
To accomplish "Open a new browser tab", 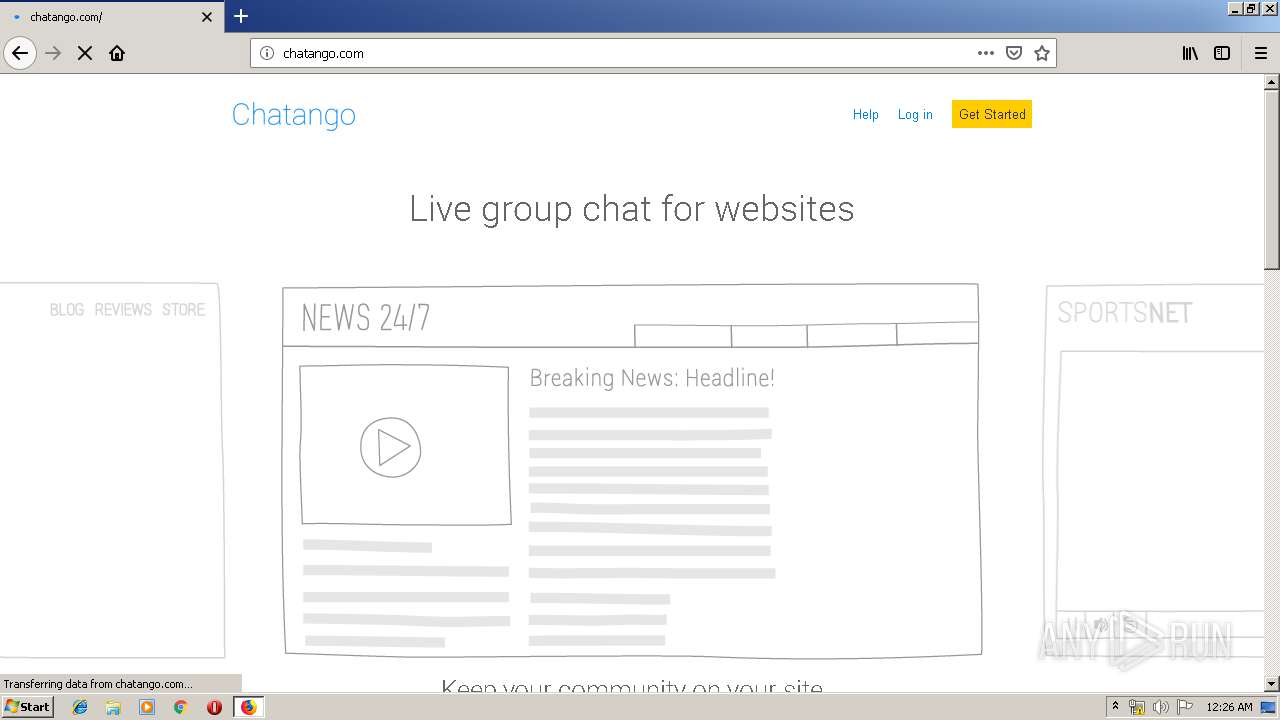I will [241, 16].
